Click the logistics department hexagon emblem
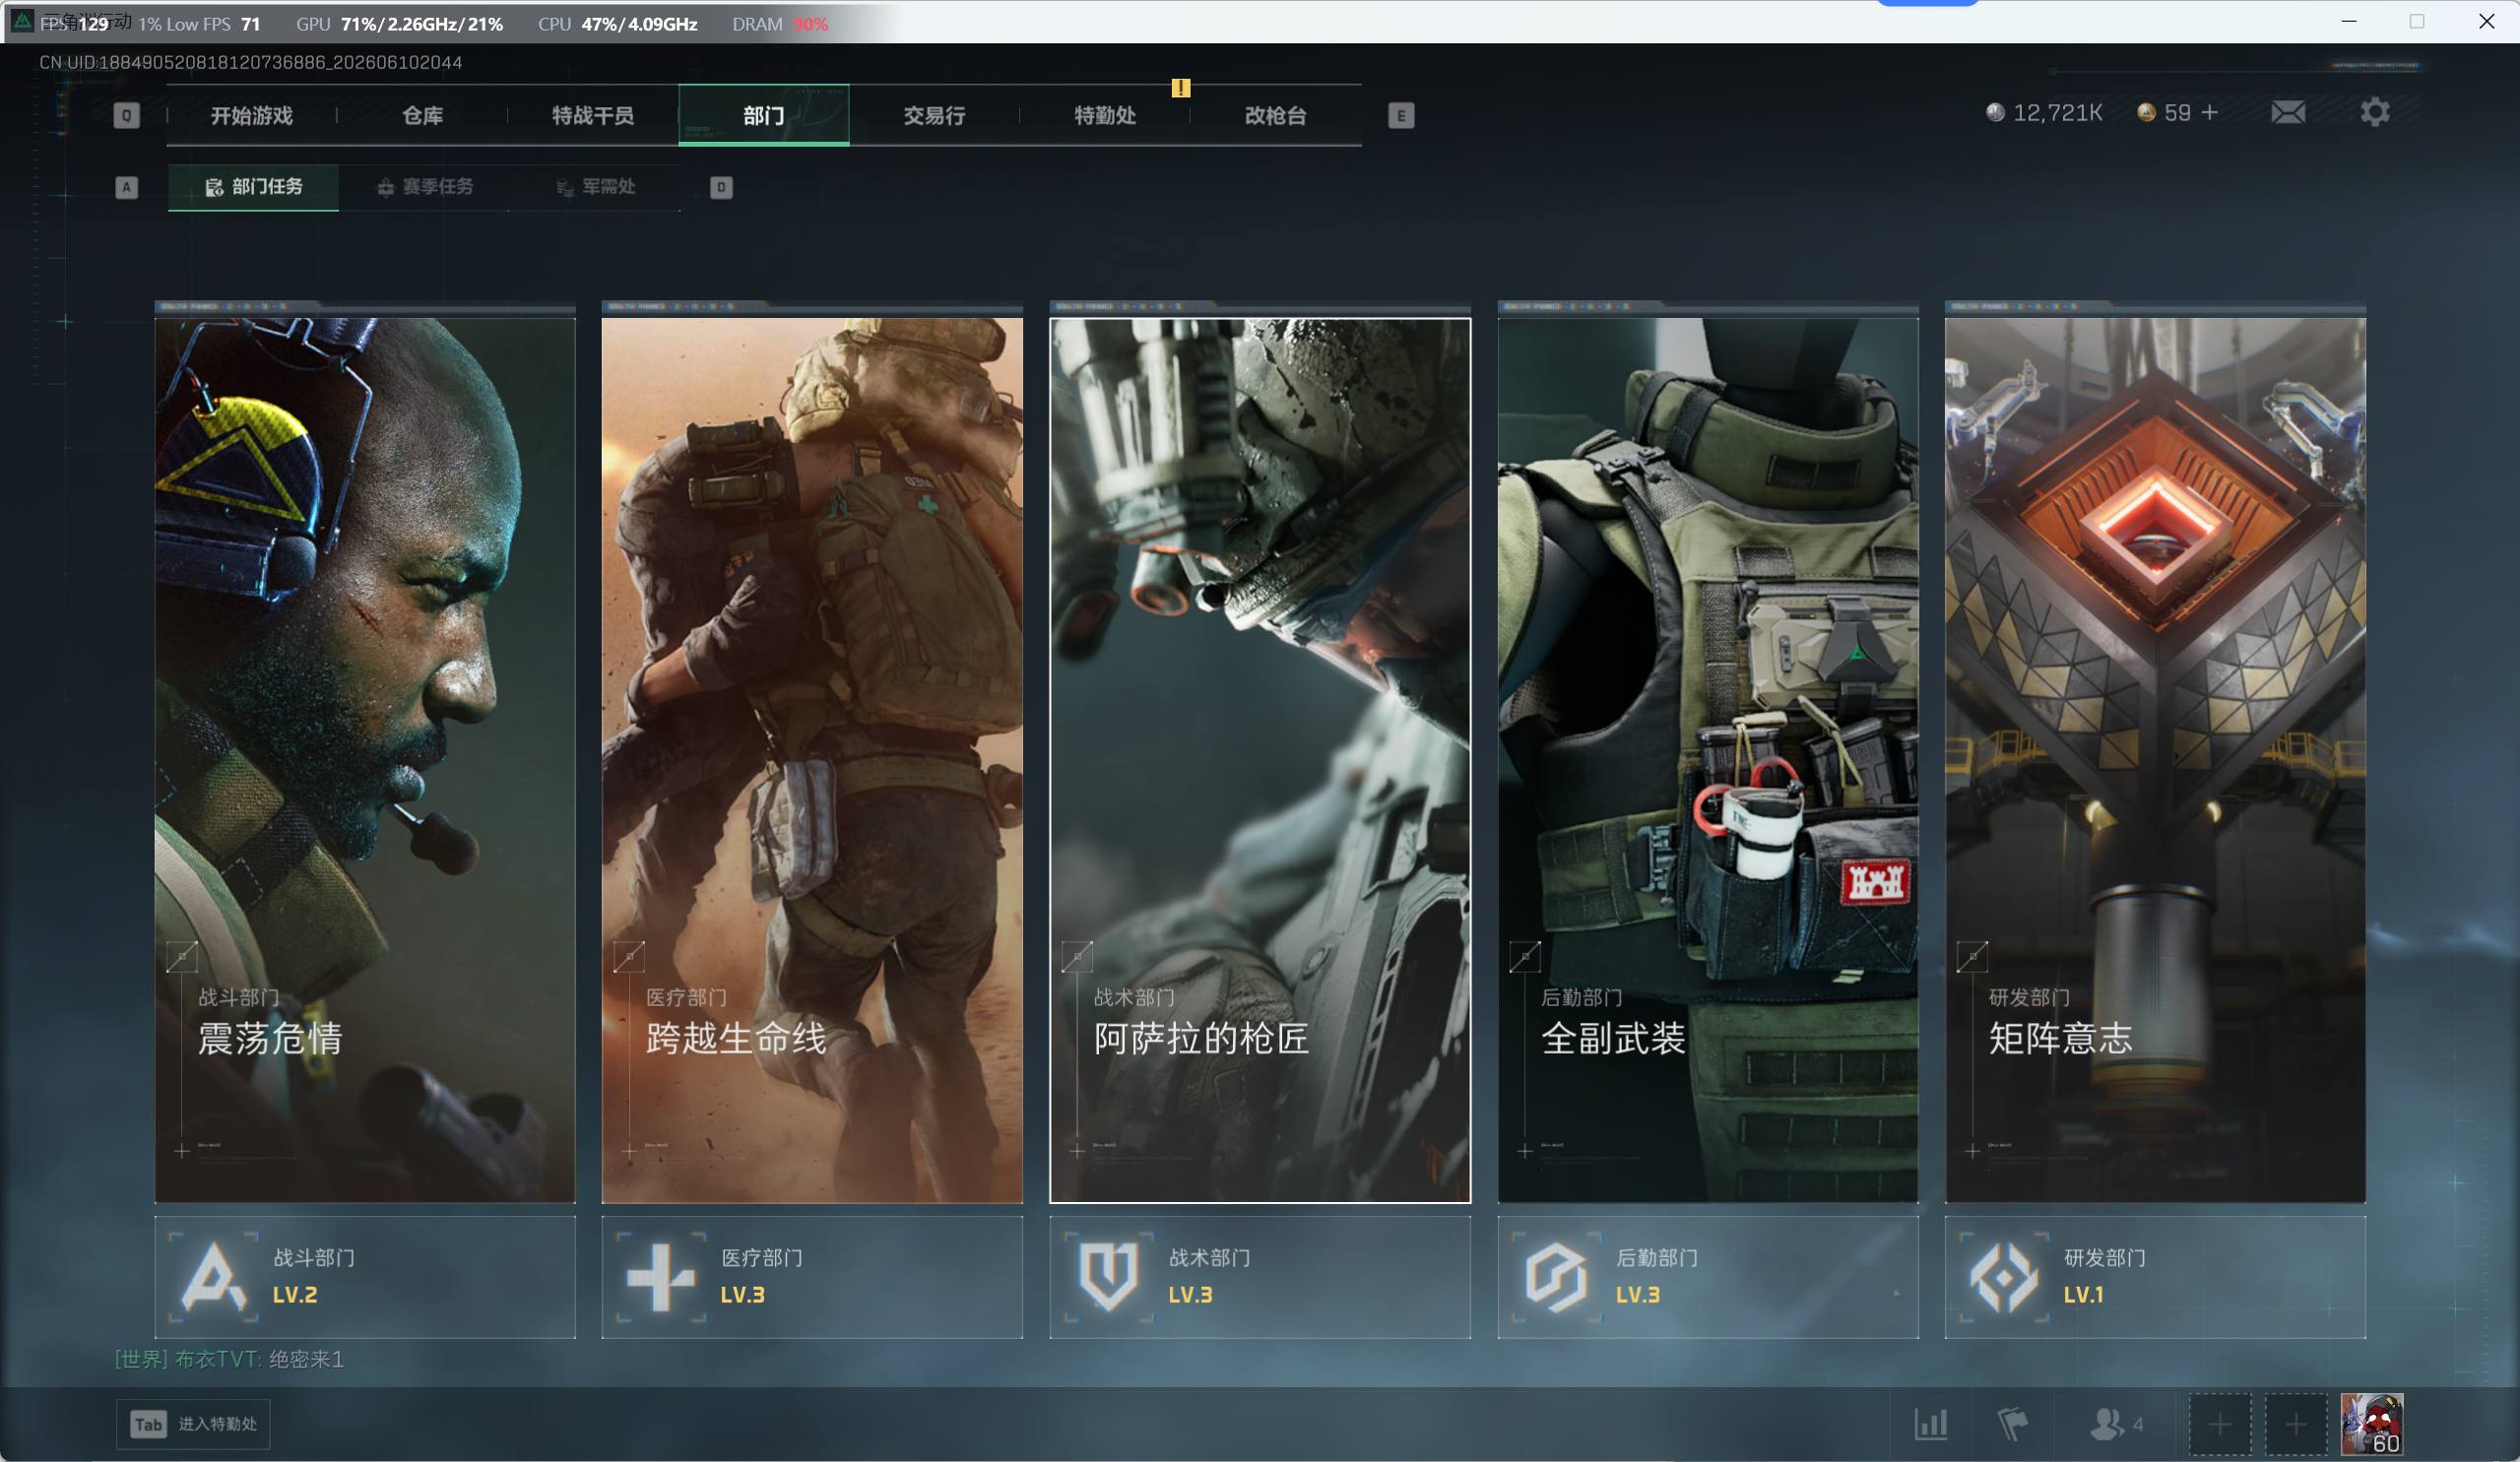 point(1556,1277)
